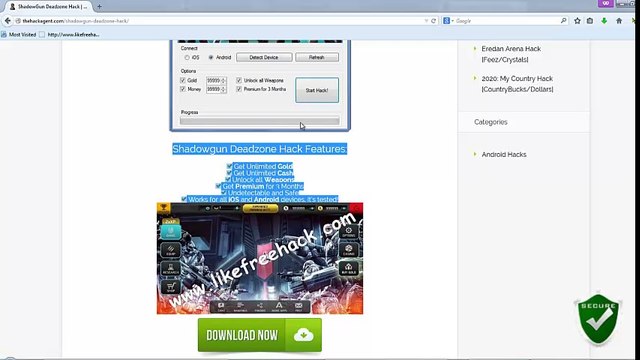This screenshot has height=360, width=640.
Task: Toggle the Gold checkbox
Action: coord(183,80)
